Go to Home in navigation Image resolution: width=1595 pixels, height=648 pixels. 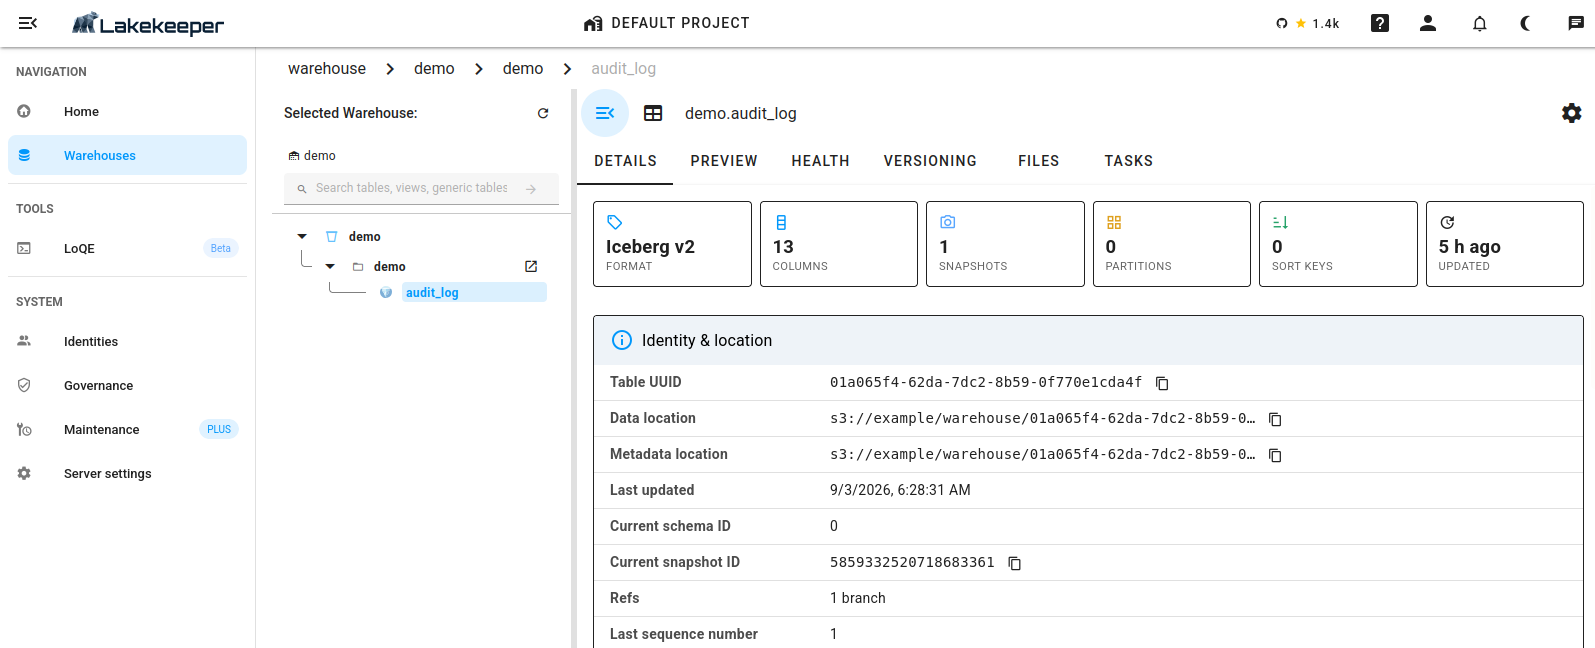click(x=127, y=111)
